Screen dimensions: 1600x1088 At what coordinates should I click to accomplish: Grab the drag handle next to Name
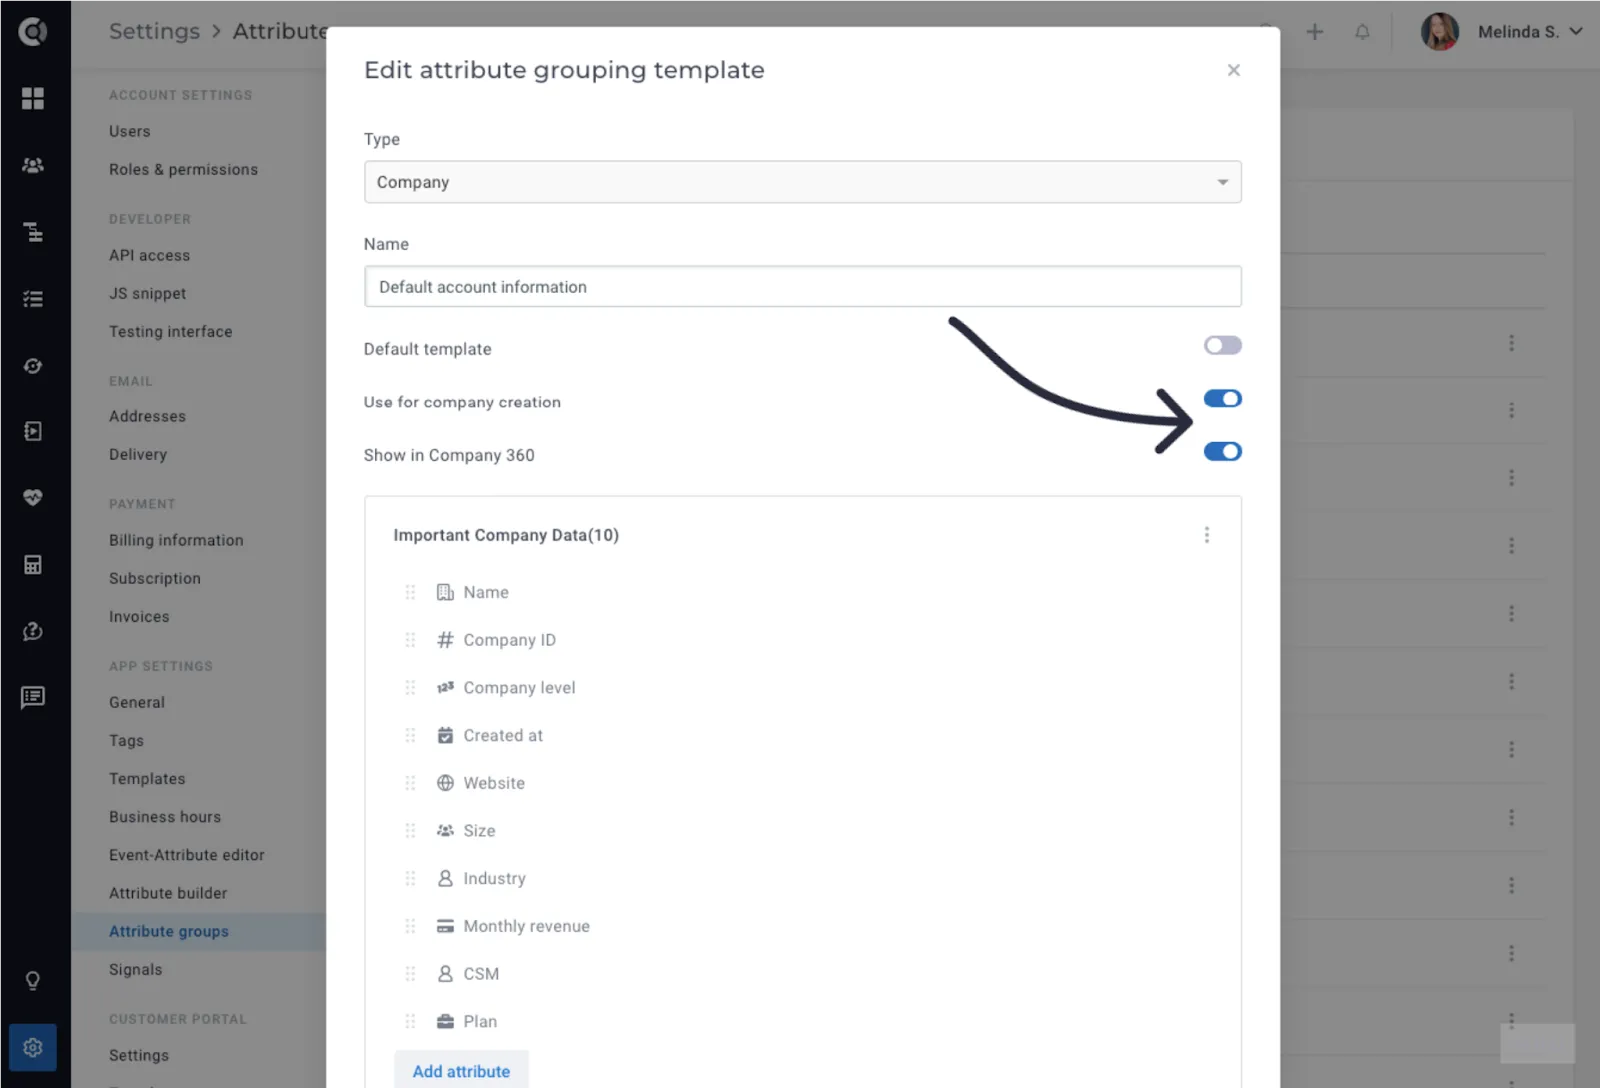(x=410, y=592)
